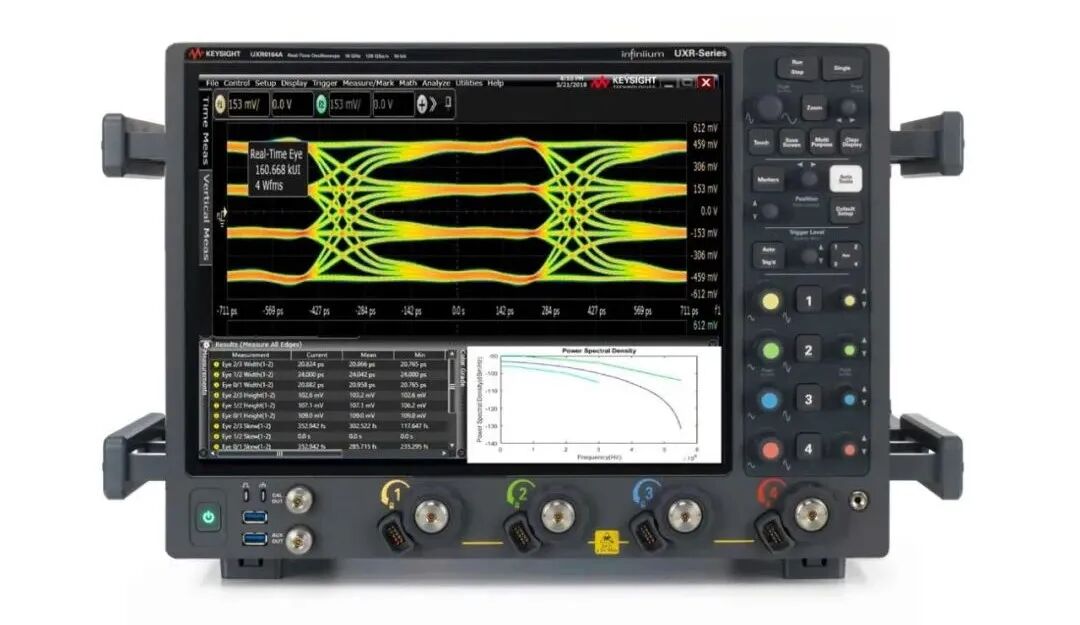The image size is (1080, 625).
Task: Open the Analyze menu
Action: (x=436, y=83)
